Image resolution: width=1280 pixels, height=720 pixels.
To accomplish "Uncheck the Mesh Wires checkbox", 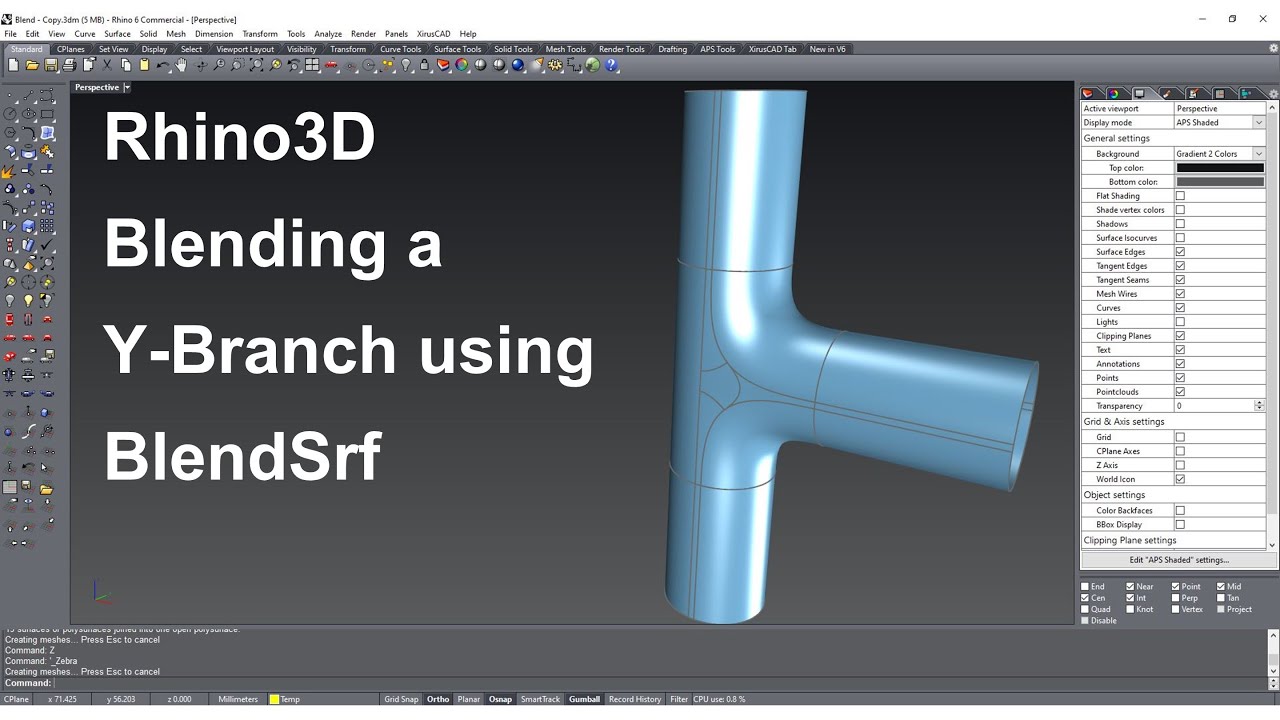I will click(x=1180, y=294).
